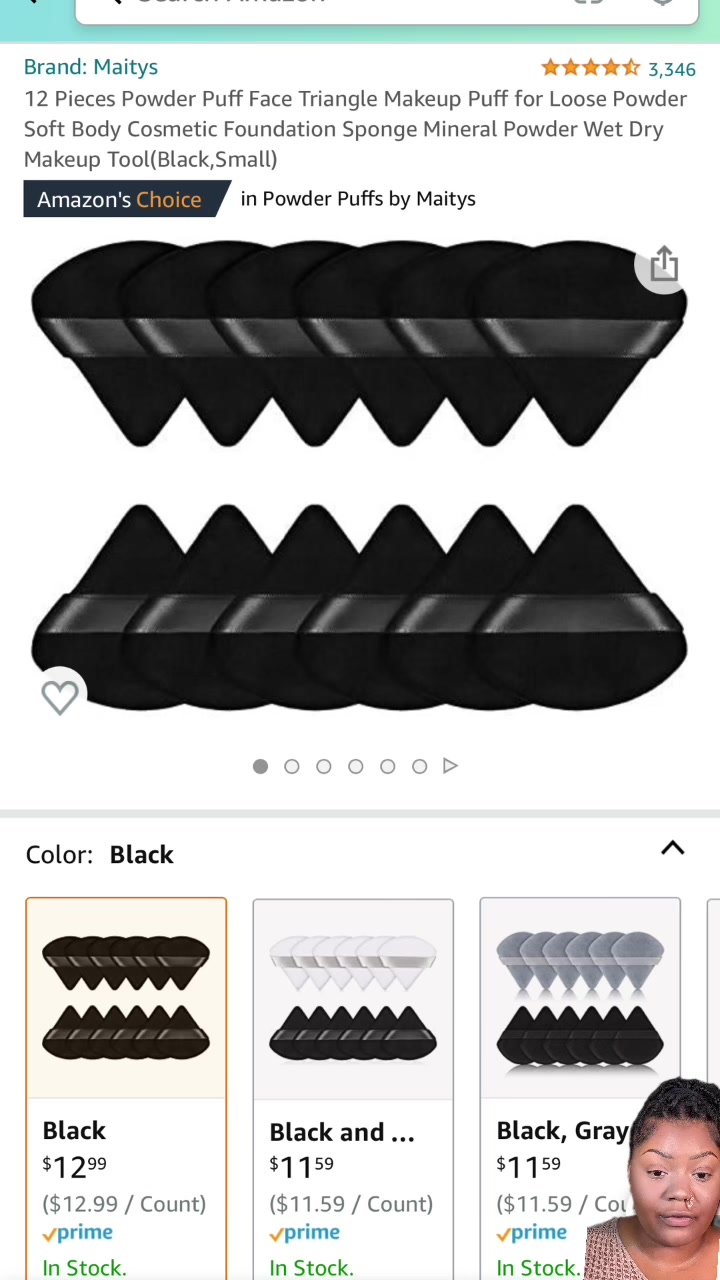Collapse the Color section chevron
Viewport: 720px width, 1280px height.
click(673, 849)
